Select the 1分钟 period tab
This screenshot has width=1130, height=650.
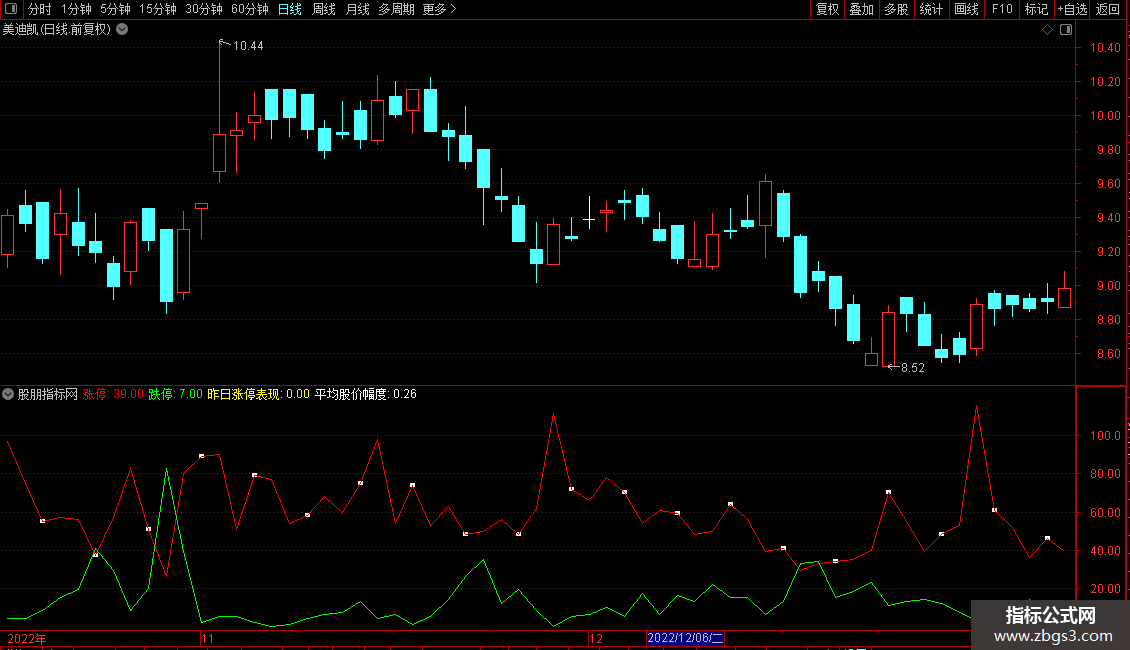pos(76,9)
